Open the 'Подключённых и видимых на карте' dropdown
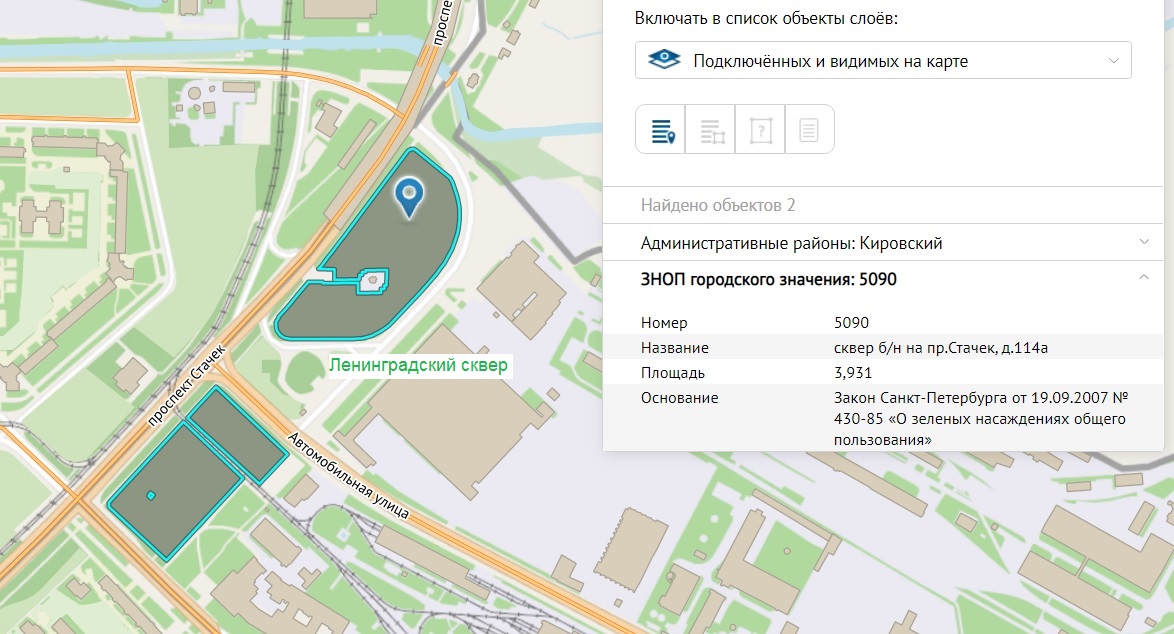 [883, 61]
